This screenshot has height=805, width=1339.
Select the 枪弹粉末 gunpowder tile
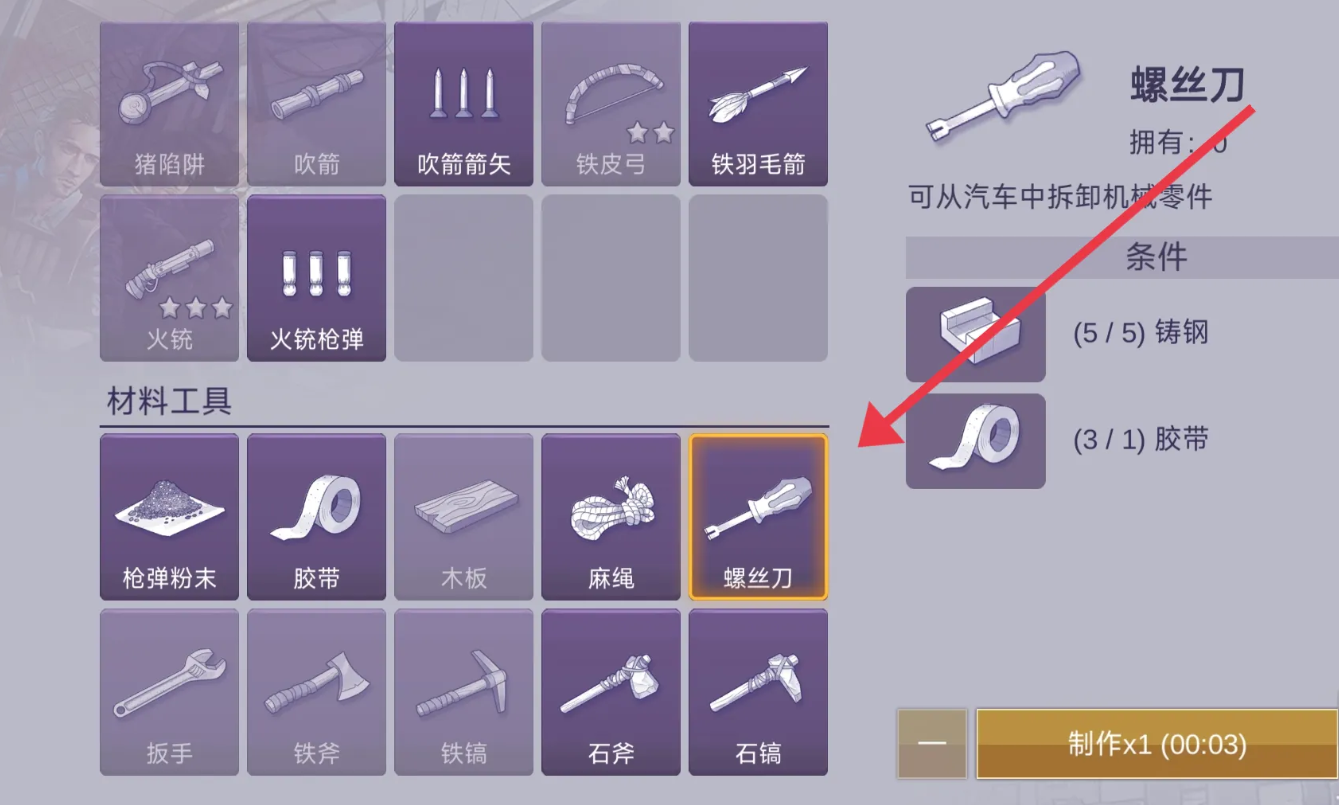point(170,517)
